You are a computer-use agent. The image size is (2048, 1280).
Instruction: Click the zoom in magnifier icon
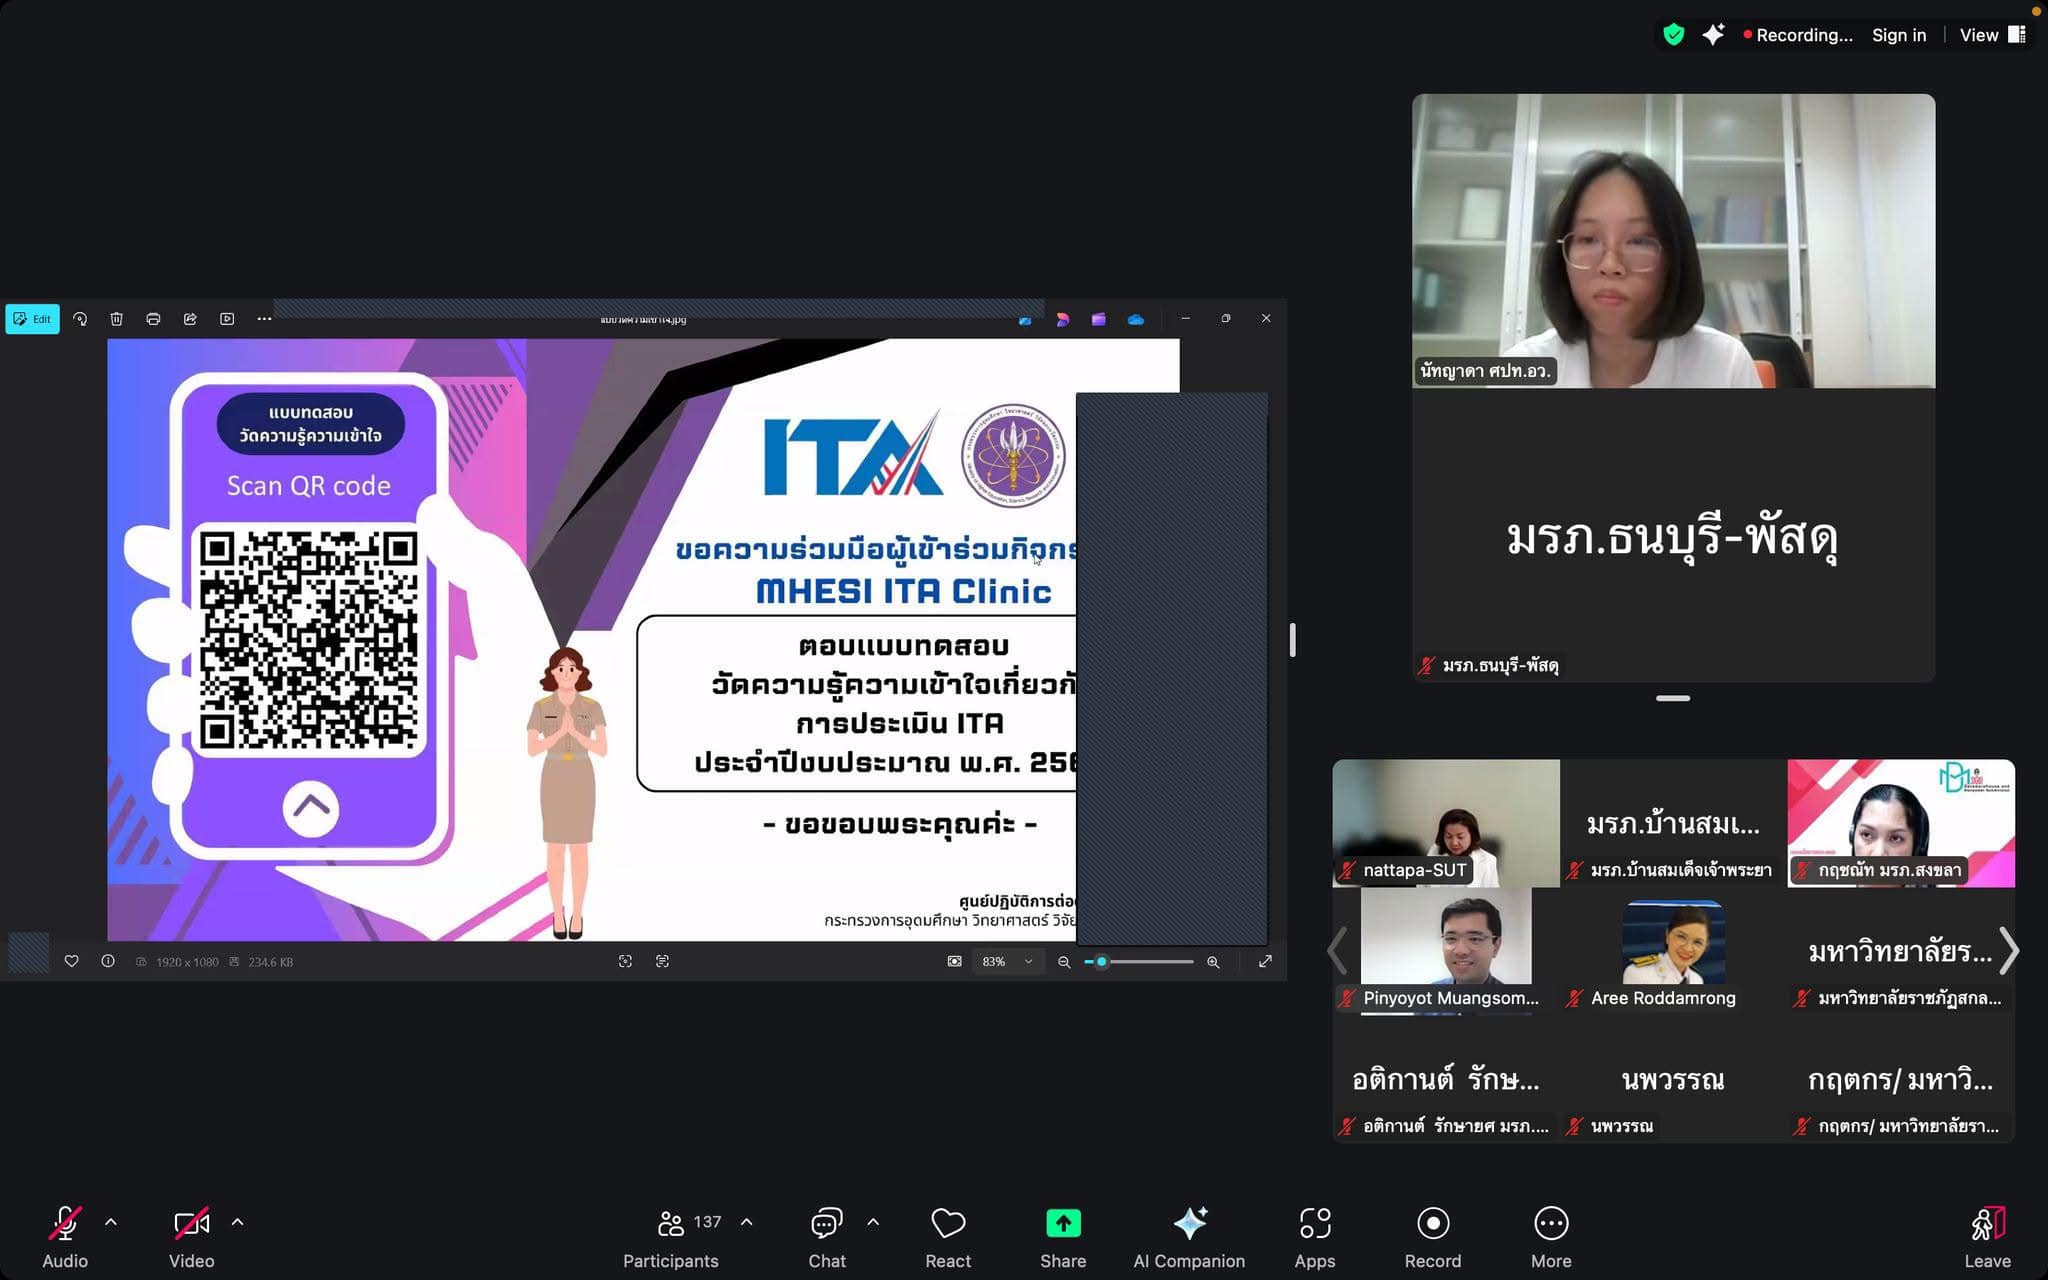pos(1213,962)
